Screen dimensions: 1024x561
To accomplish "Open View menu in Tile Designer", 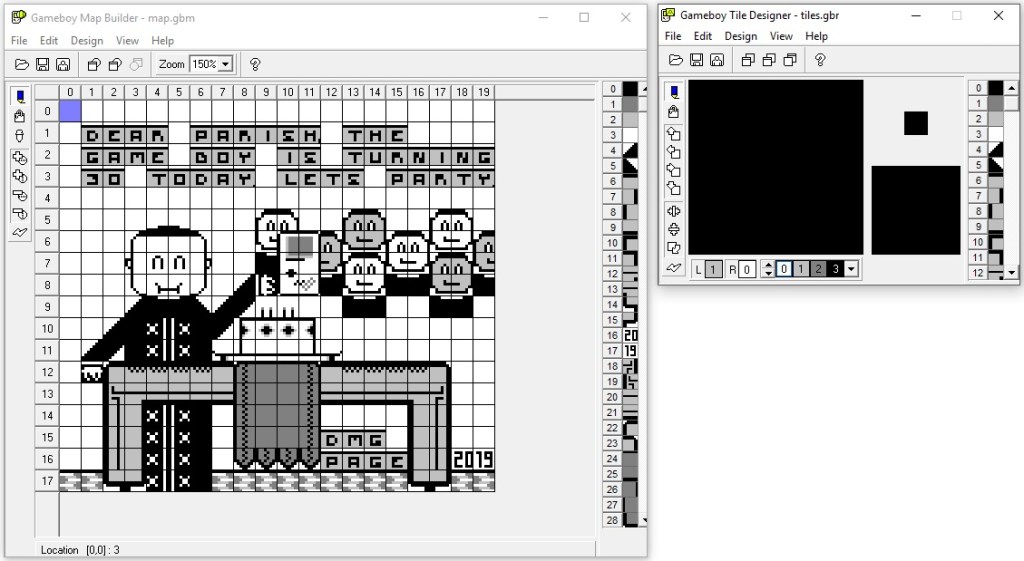I will click(x=781, y=36).
